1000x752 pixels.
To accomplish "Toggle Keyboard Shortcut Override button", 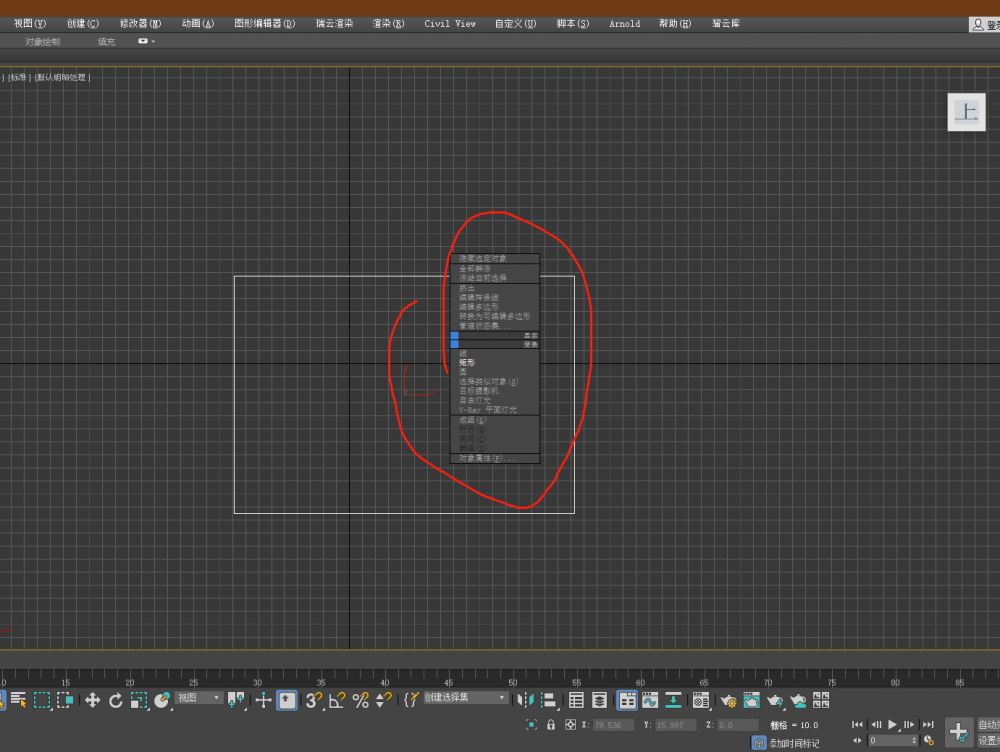I will coord(286,700).
